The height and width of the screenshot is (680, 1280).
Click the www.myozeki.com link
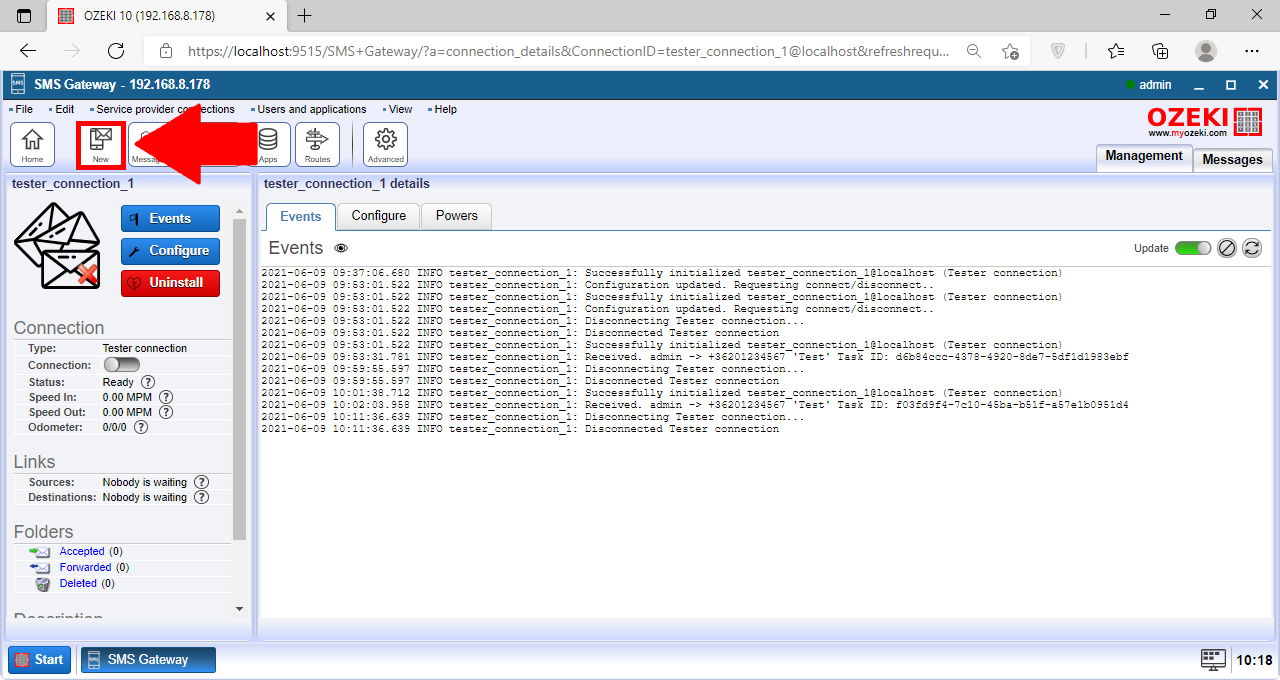(x=1187, y=133)
